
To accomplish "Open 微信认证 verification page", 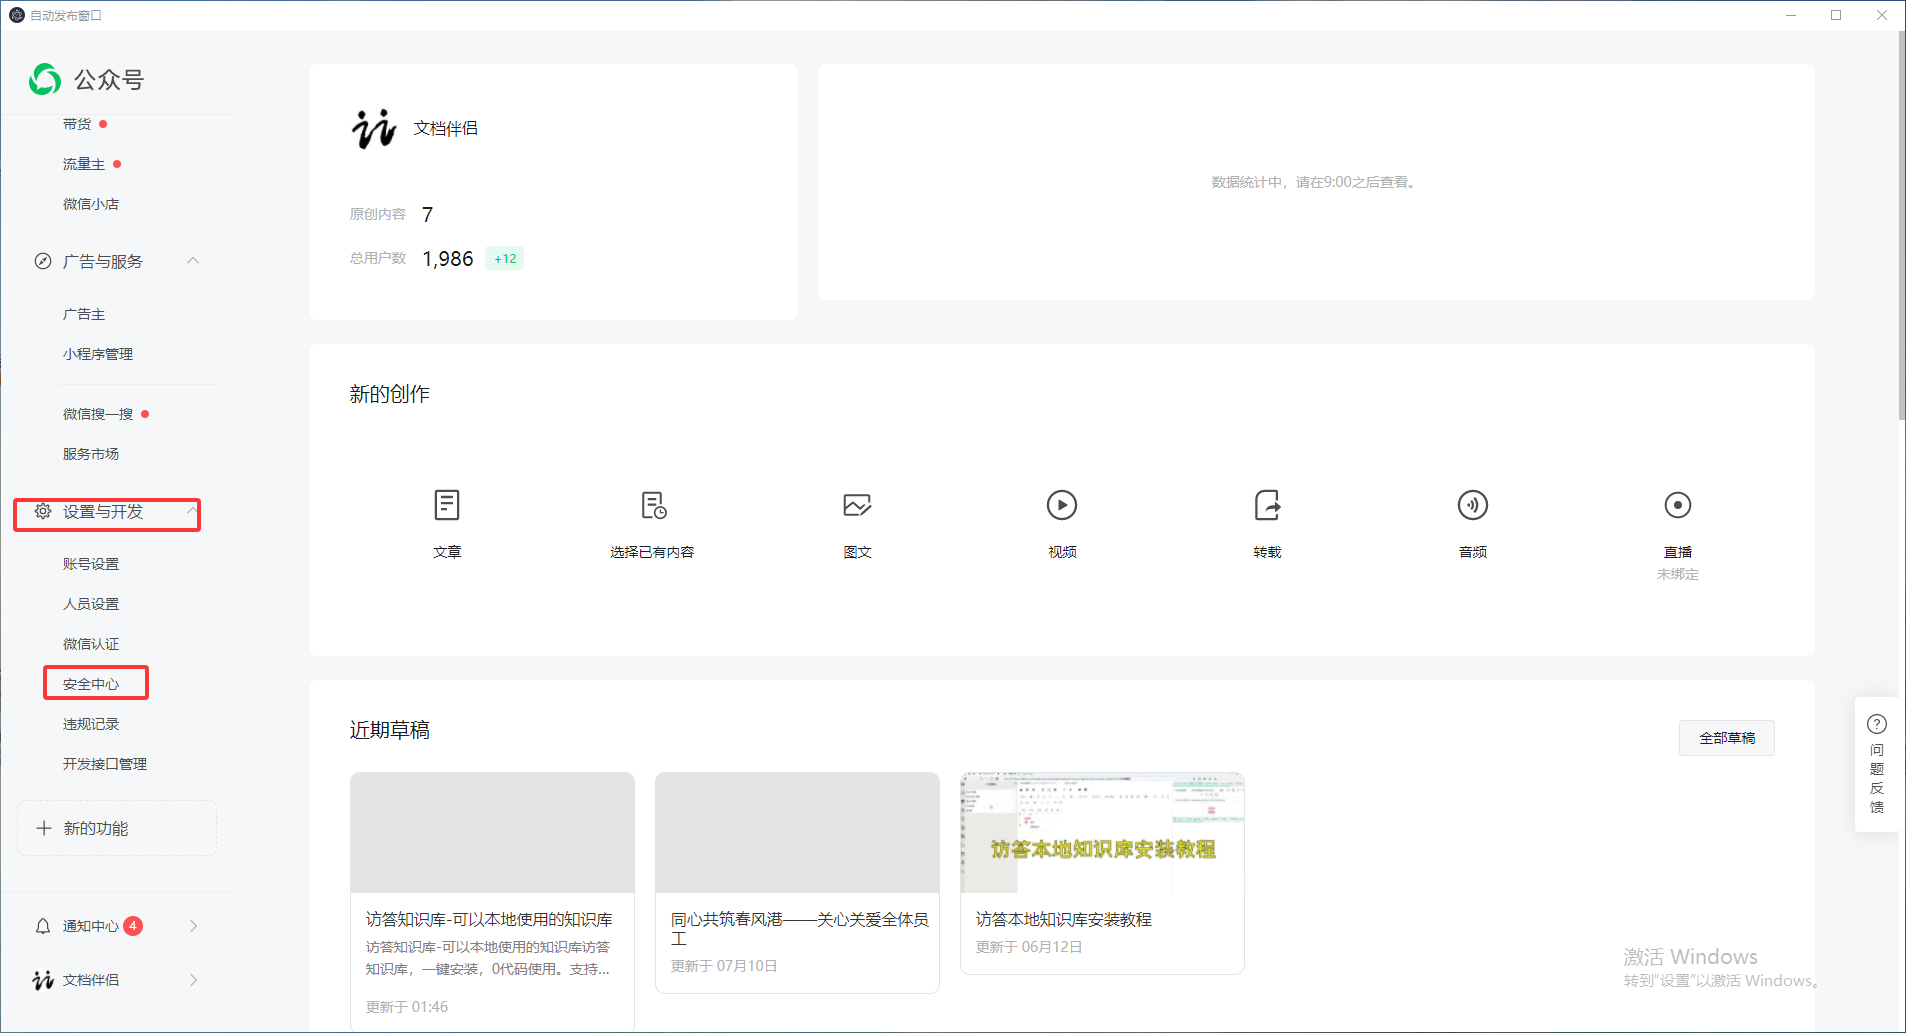I will (89, 643).
